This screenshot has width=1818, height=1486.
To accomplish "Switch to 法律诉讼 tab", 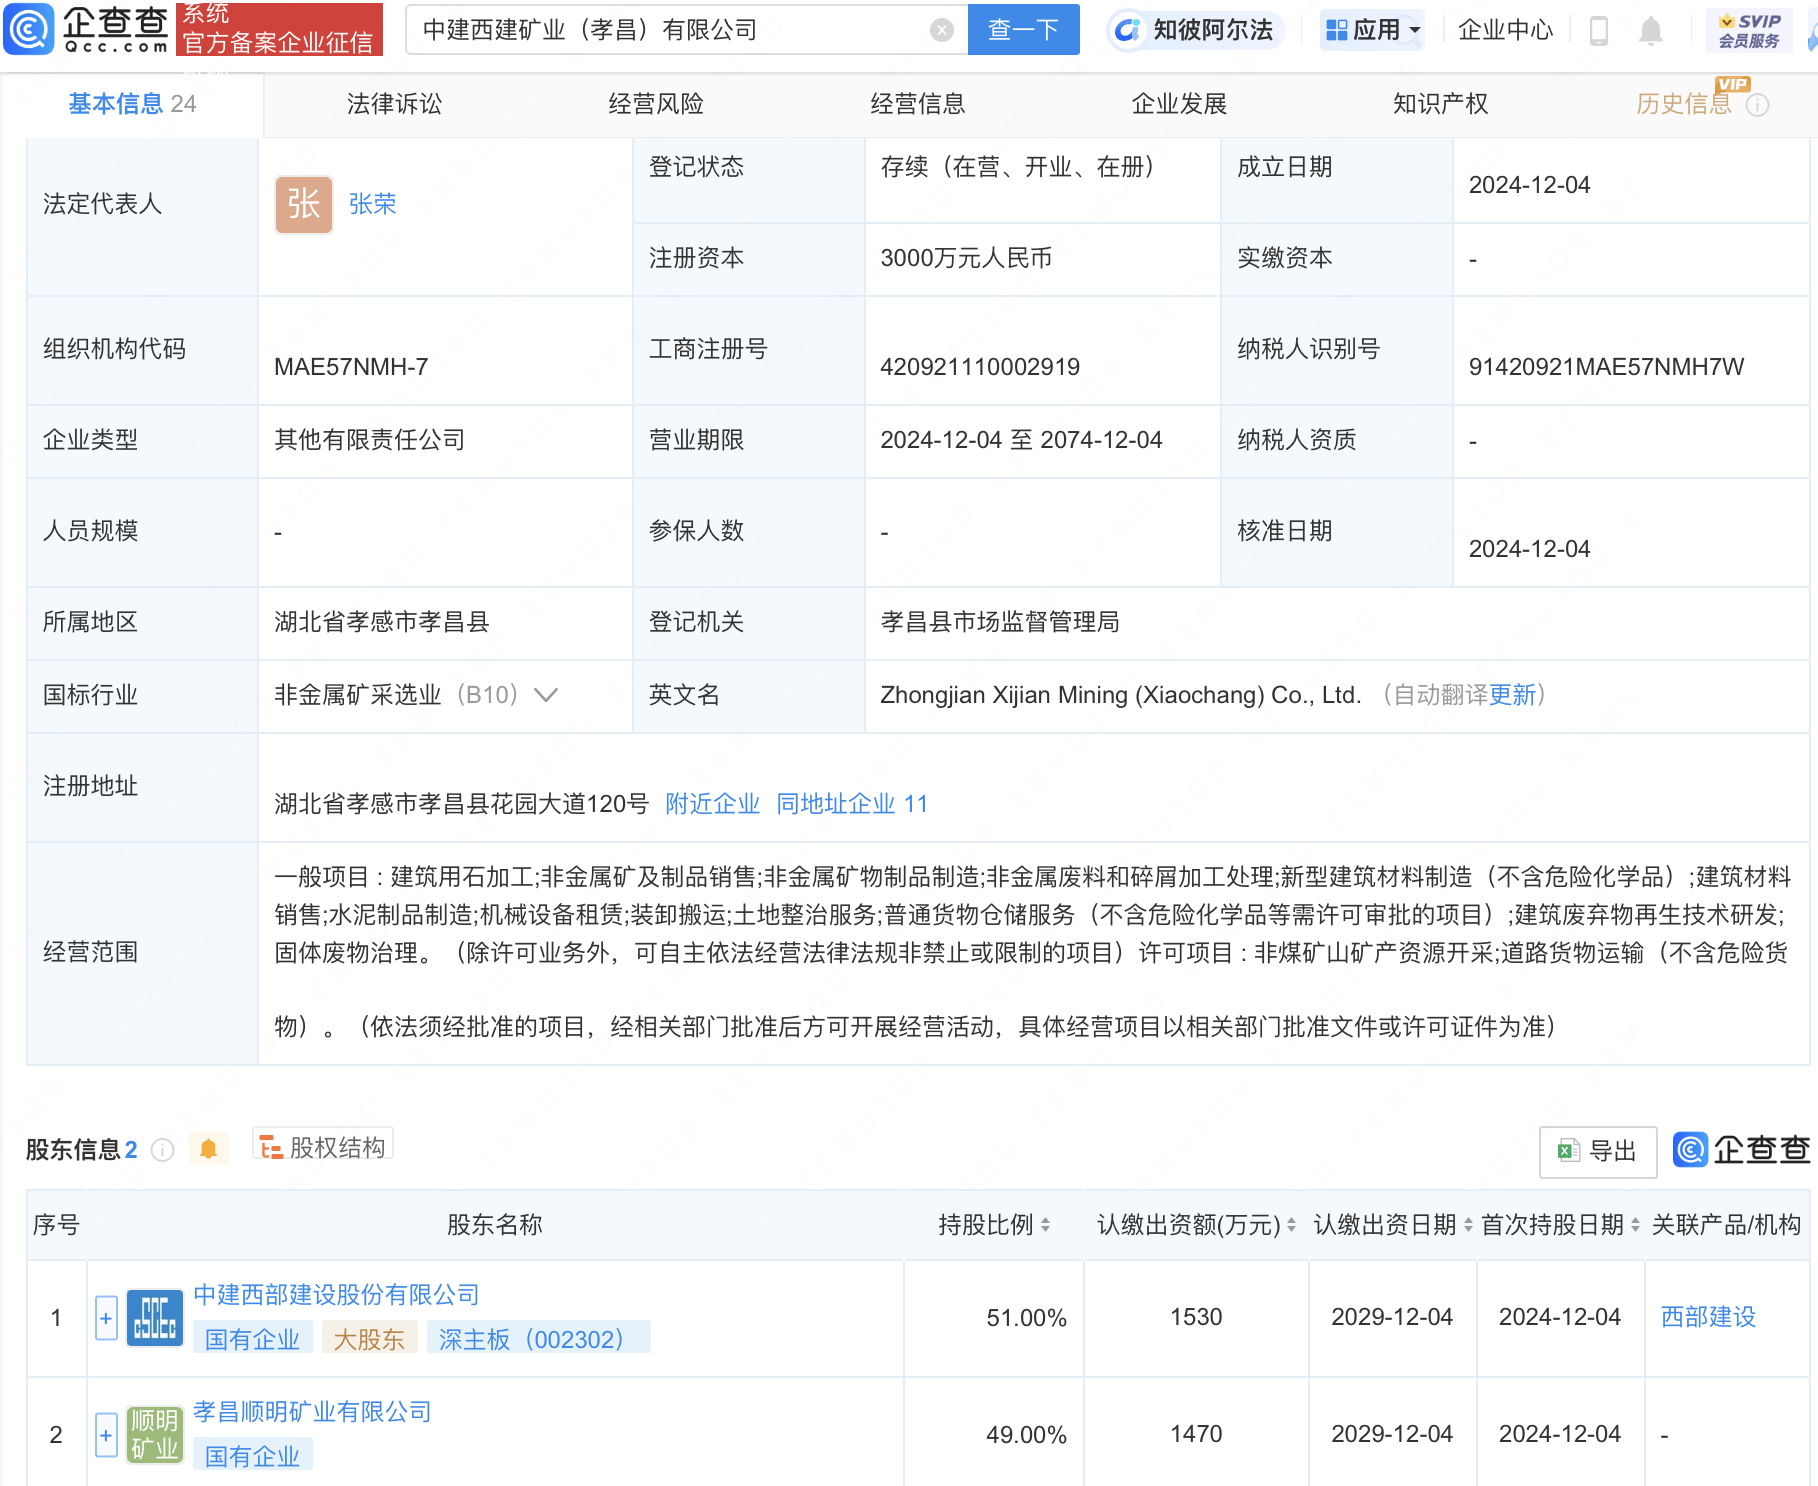I will pyautogui.click(x=394, y=104).
